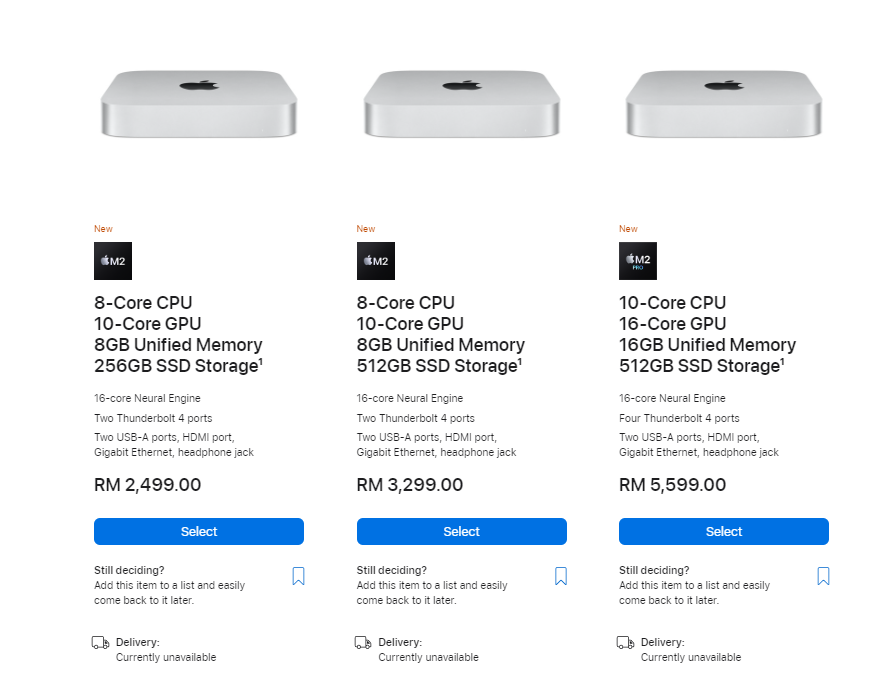The image size is (877, 673).
Task: Bookmark the RM 3,299.00 Mac mini
Action: (561, 576)
